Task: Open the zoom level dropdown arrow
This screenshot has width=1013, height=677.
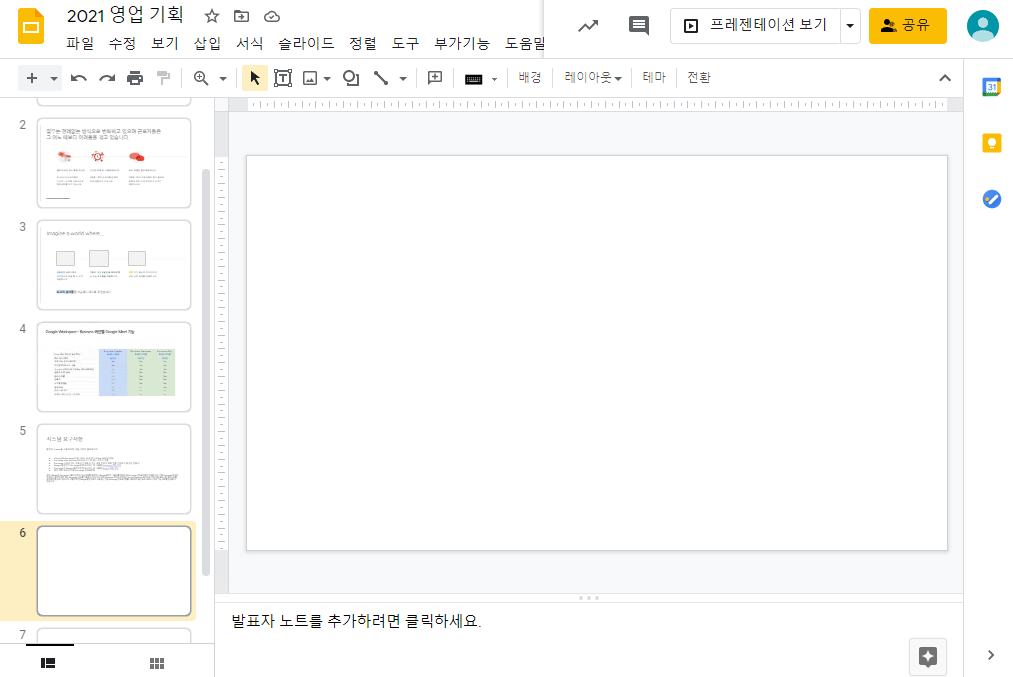Action: click(224, 79)
